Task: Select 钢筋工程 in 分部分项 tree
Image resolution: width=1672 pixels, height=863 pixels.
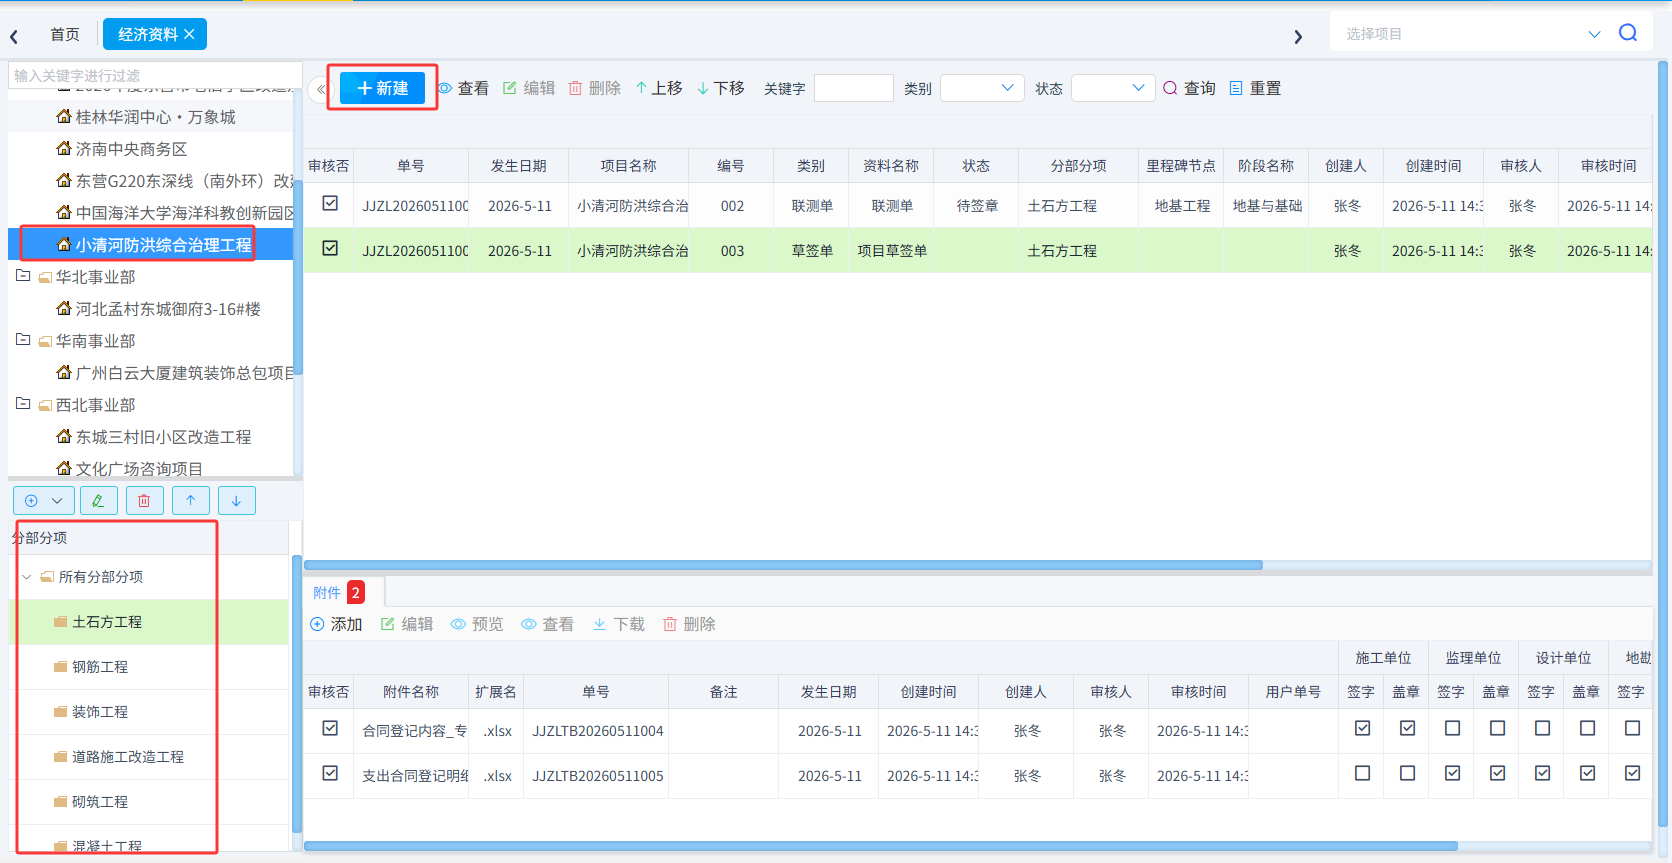Action: click(x=100, y=667)
